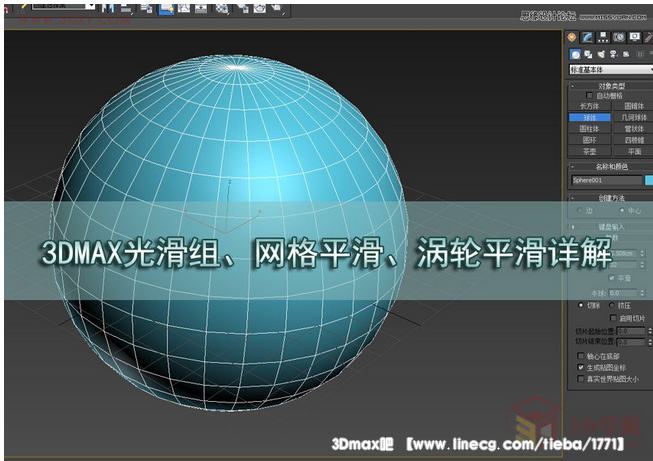Image resolution: width=653 pixels, height=461 pixels.
Task: Click the 管状体 object button
Action: [x=634, y=129]
